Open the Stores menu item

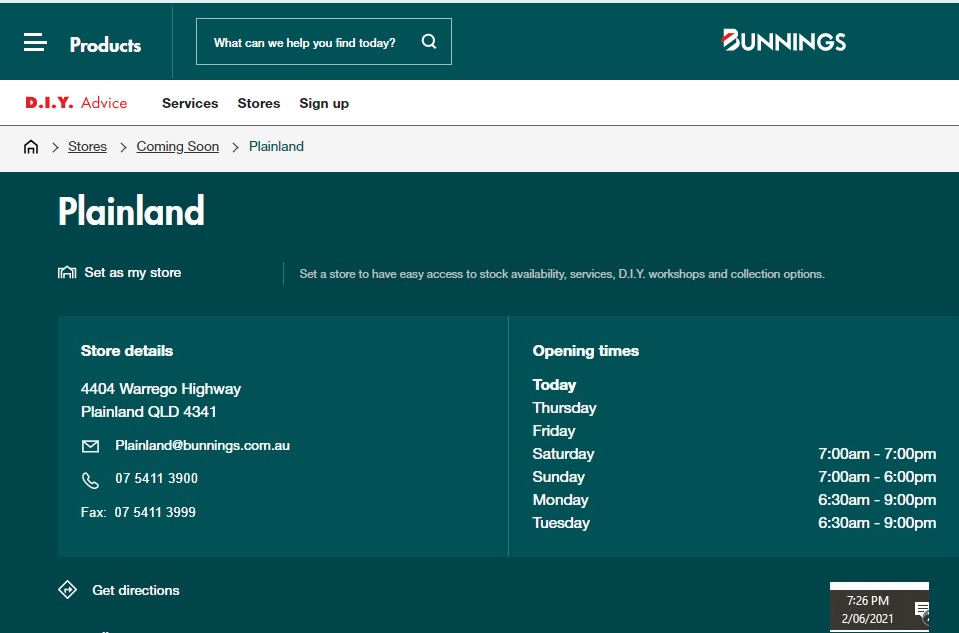259,103
